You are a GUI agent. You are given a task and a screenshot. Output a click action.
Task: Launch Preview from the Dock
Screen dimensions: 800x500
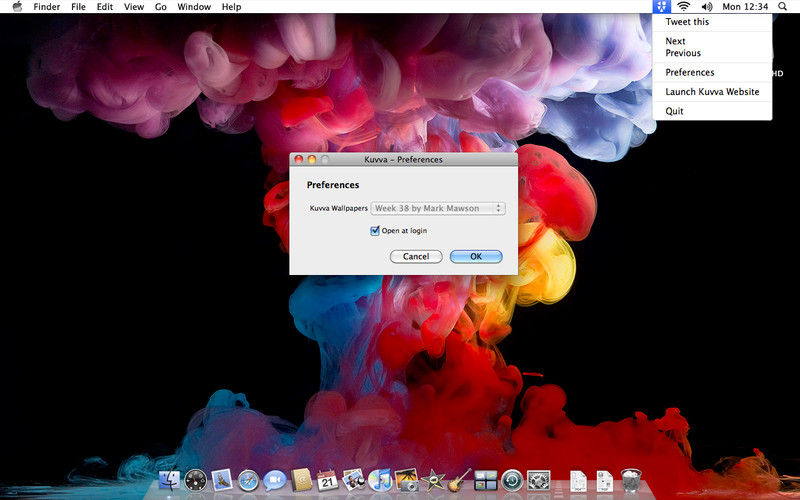(x=354, y=480)
